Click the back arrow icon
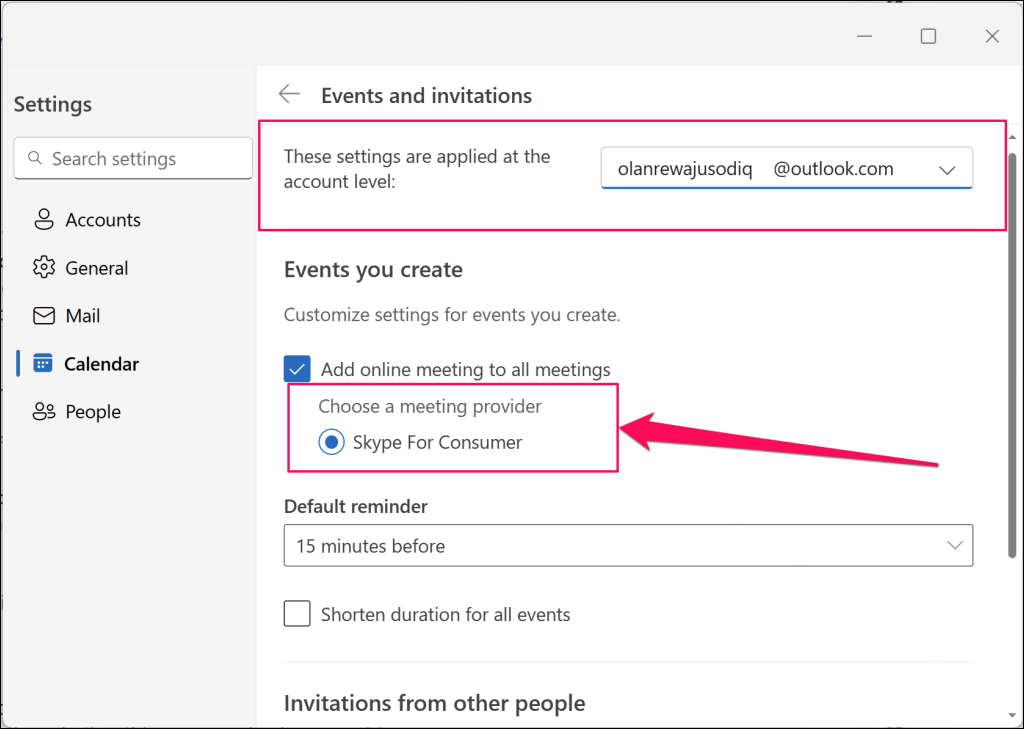This screenshot has width=1024, height=729. [x=289, y=94]
